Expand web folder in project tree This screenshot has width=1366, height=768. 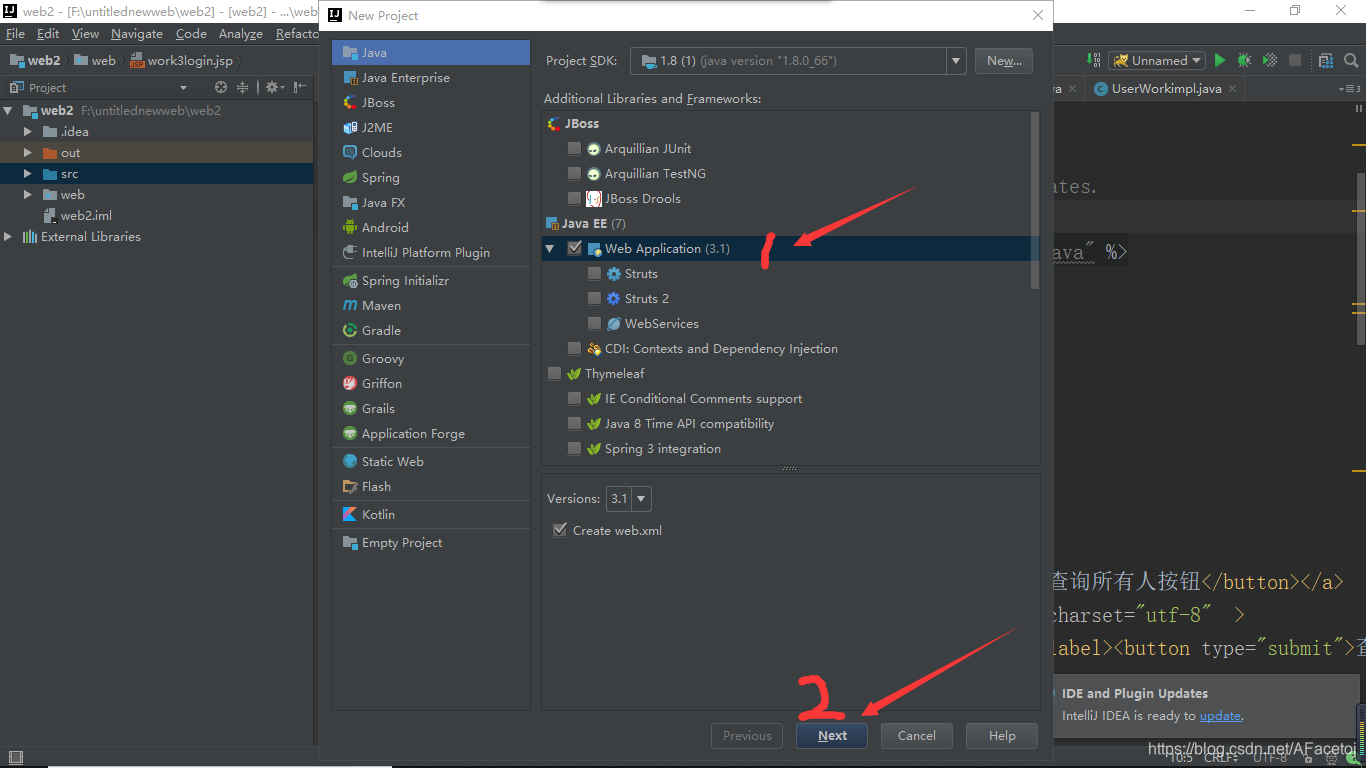coord(28,194)
